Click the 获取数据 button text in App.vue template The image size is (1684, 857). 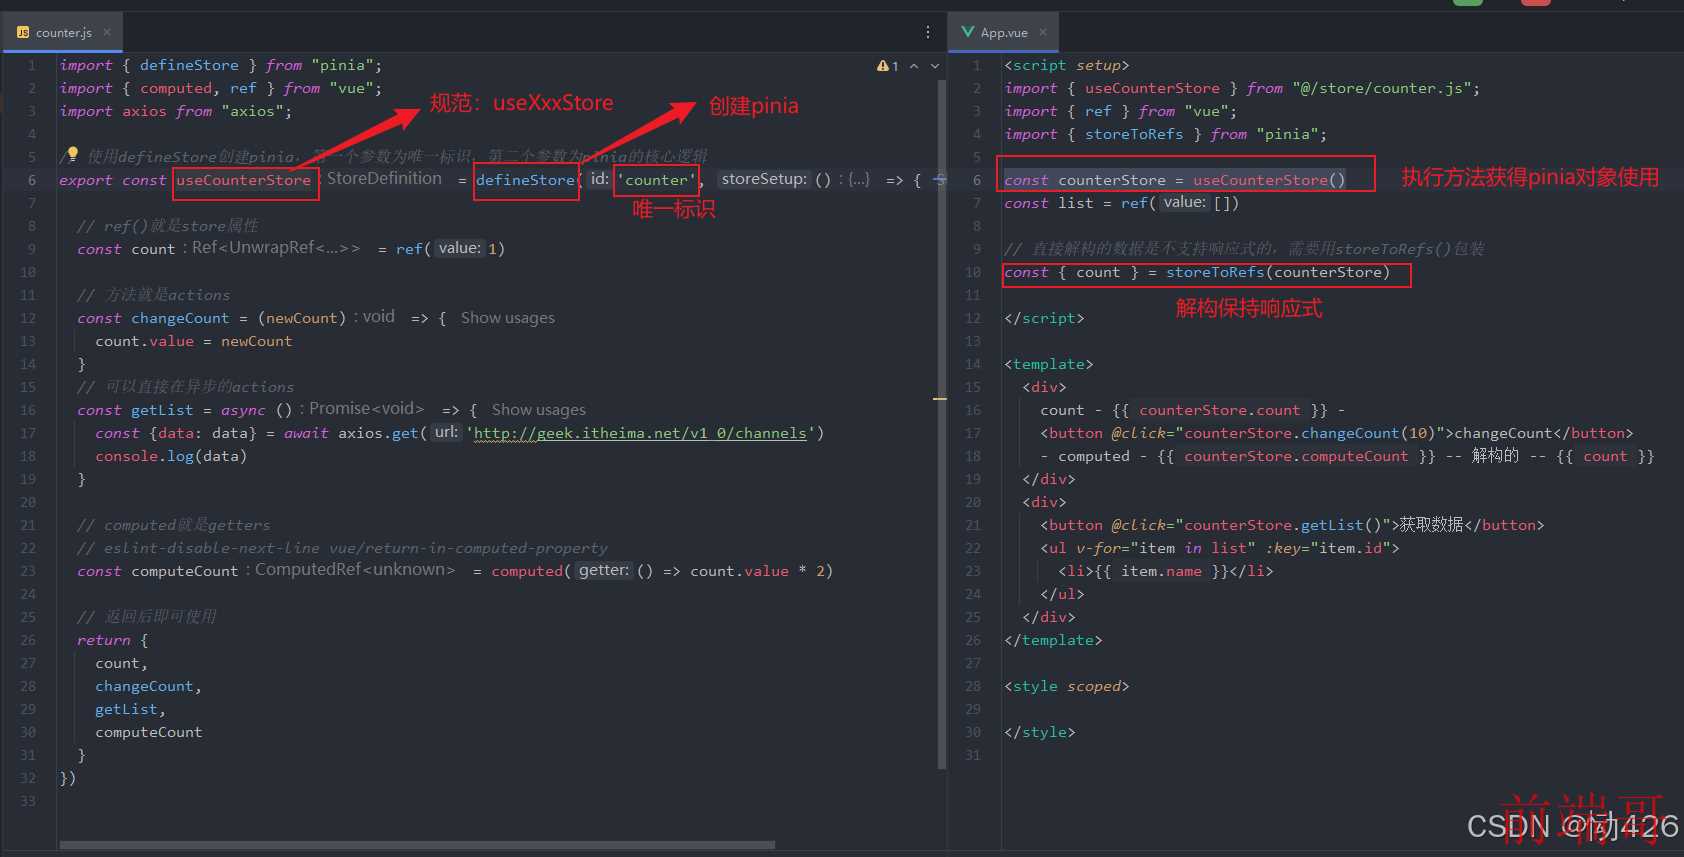[1431, 525]
